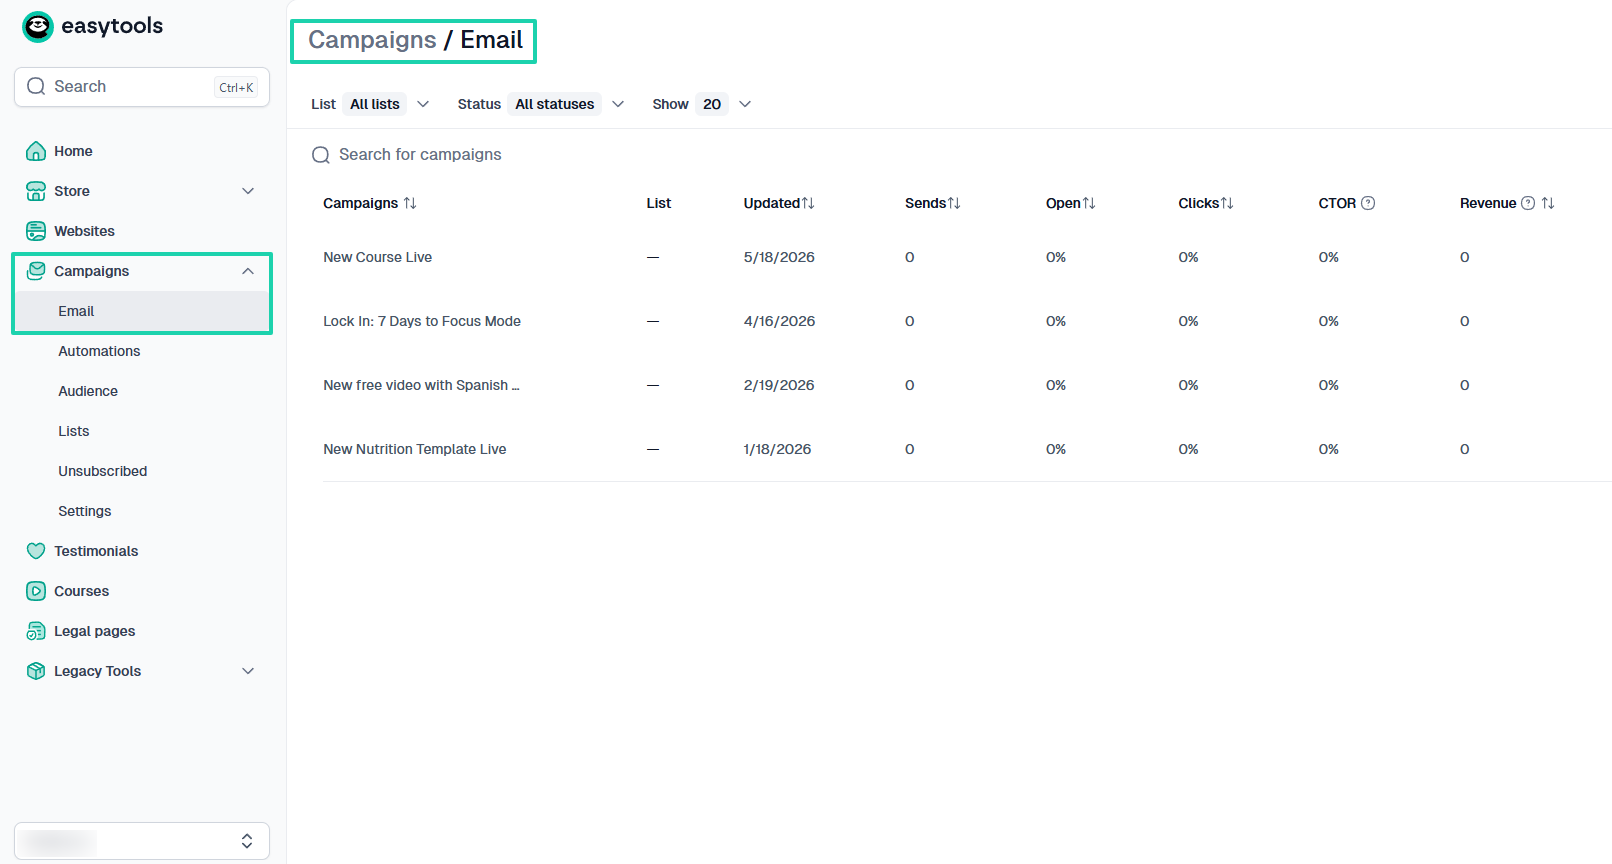
Task: Open Home in the sidebar
Action: point(73,151)
